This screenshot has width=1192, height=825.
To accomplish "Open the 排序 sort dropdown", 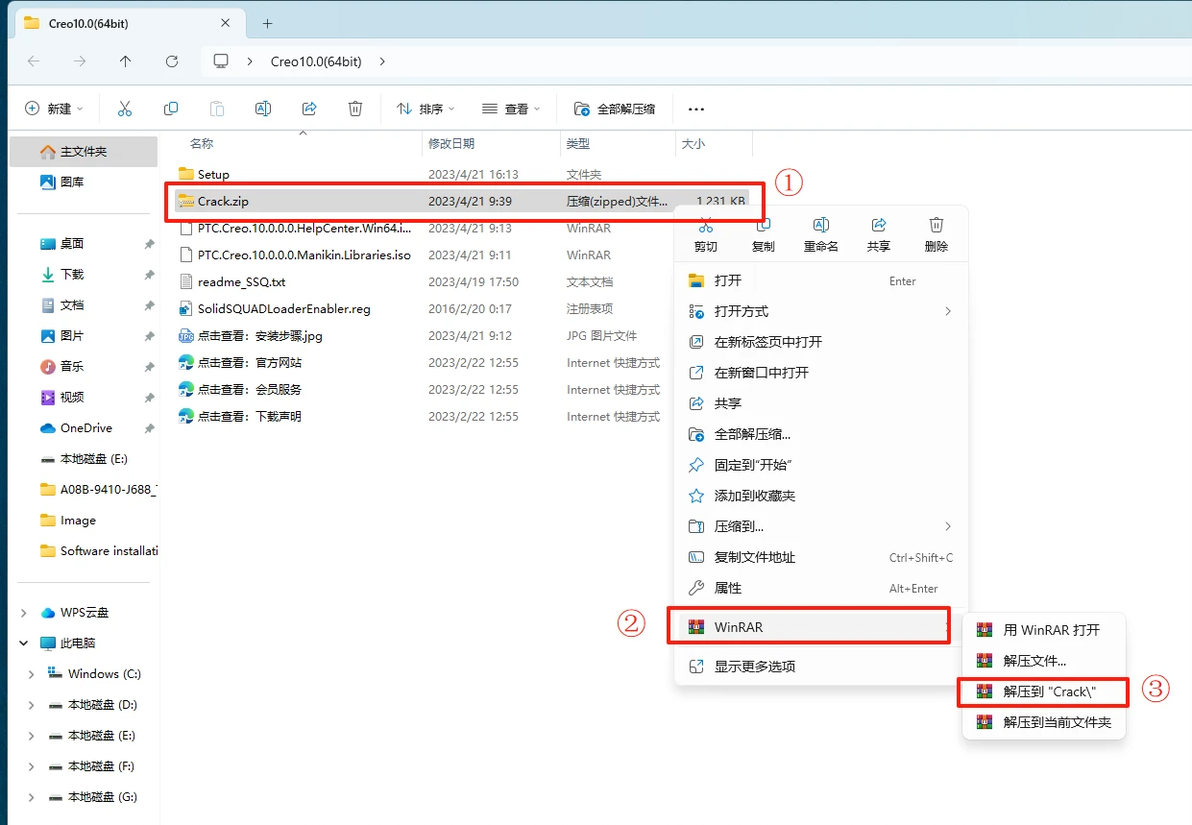I will click(x=426, y=109).
